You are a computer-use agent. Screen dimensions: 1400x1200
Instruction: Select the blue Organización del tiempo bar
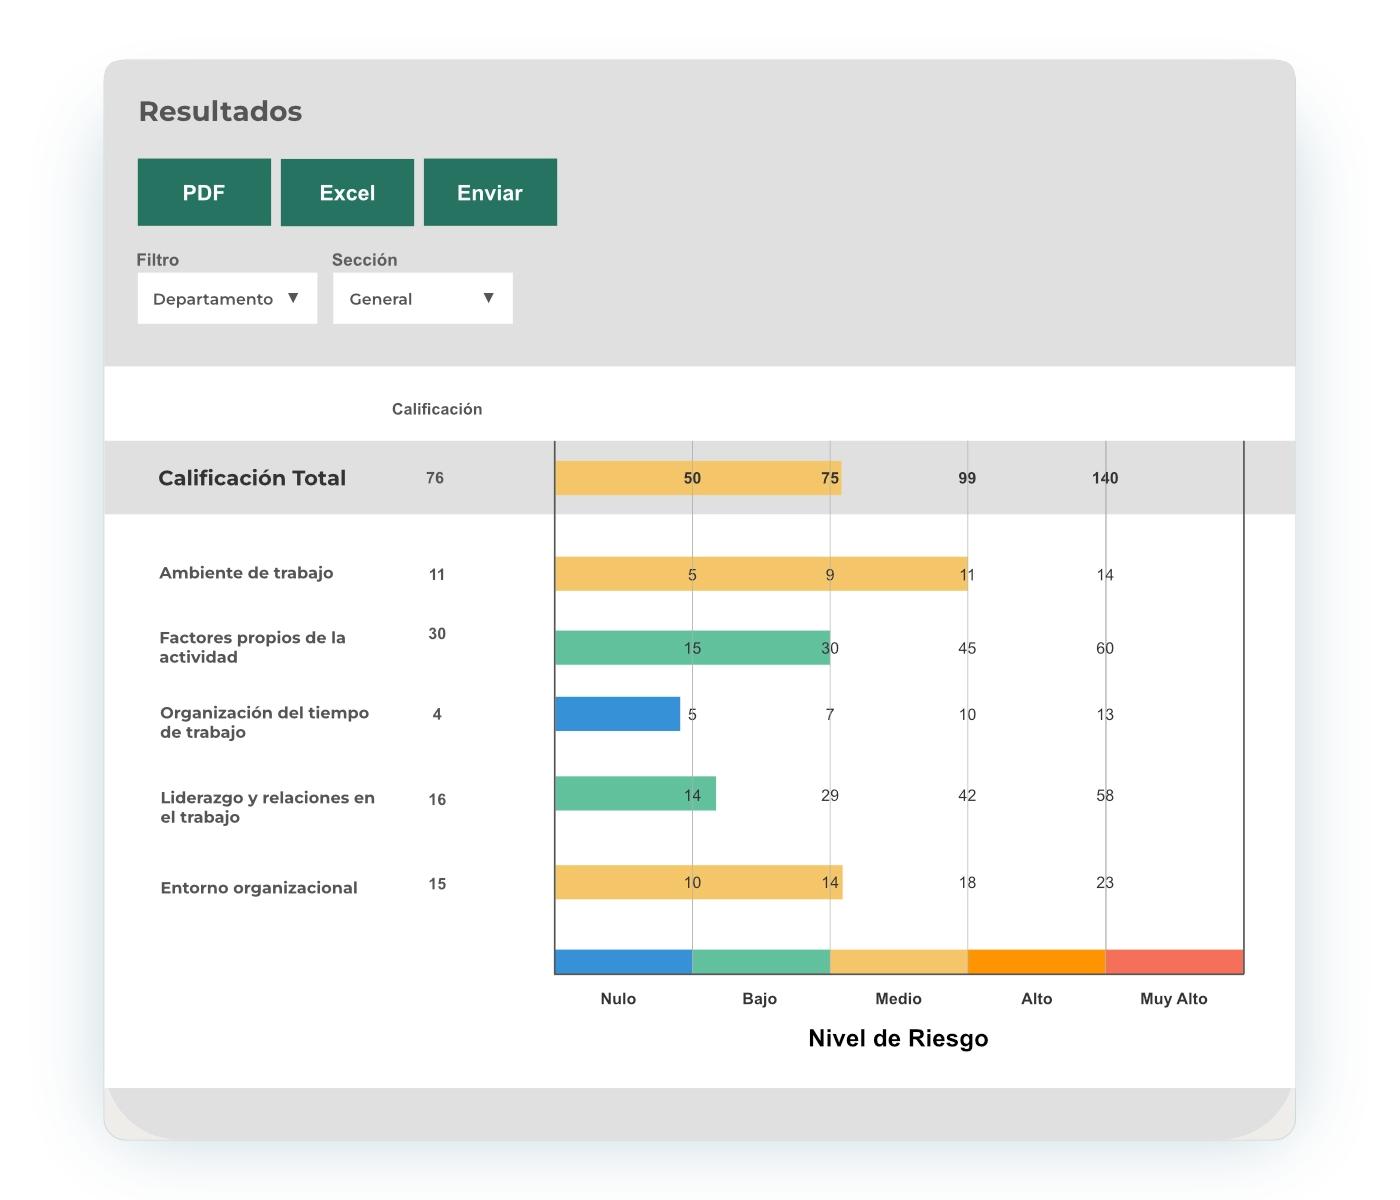[x=617, y=714]
